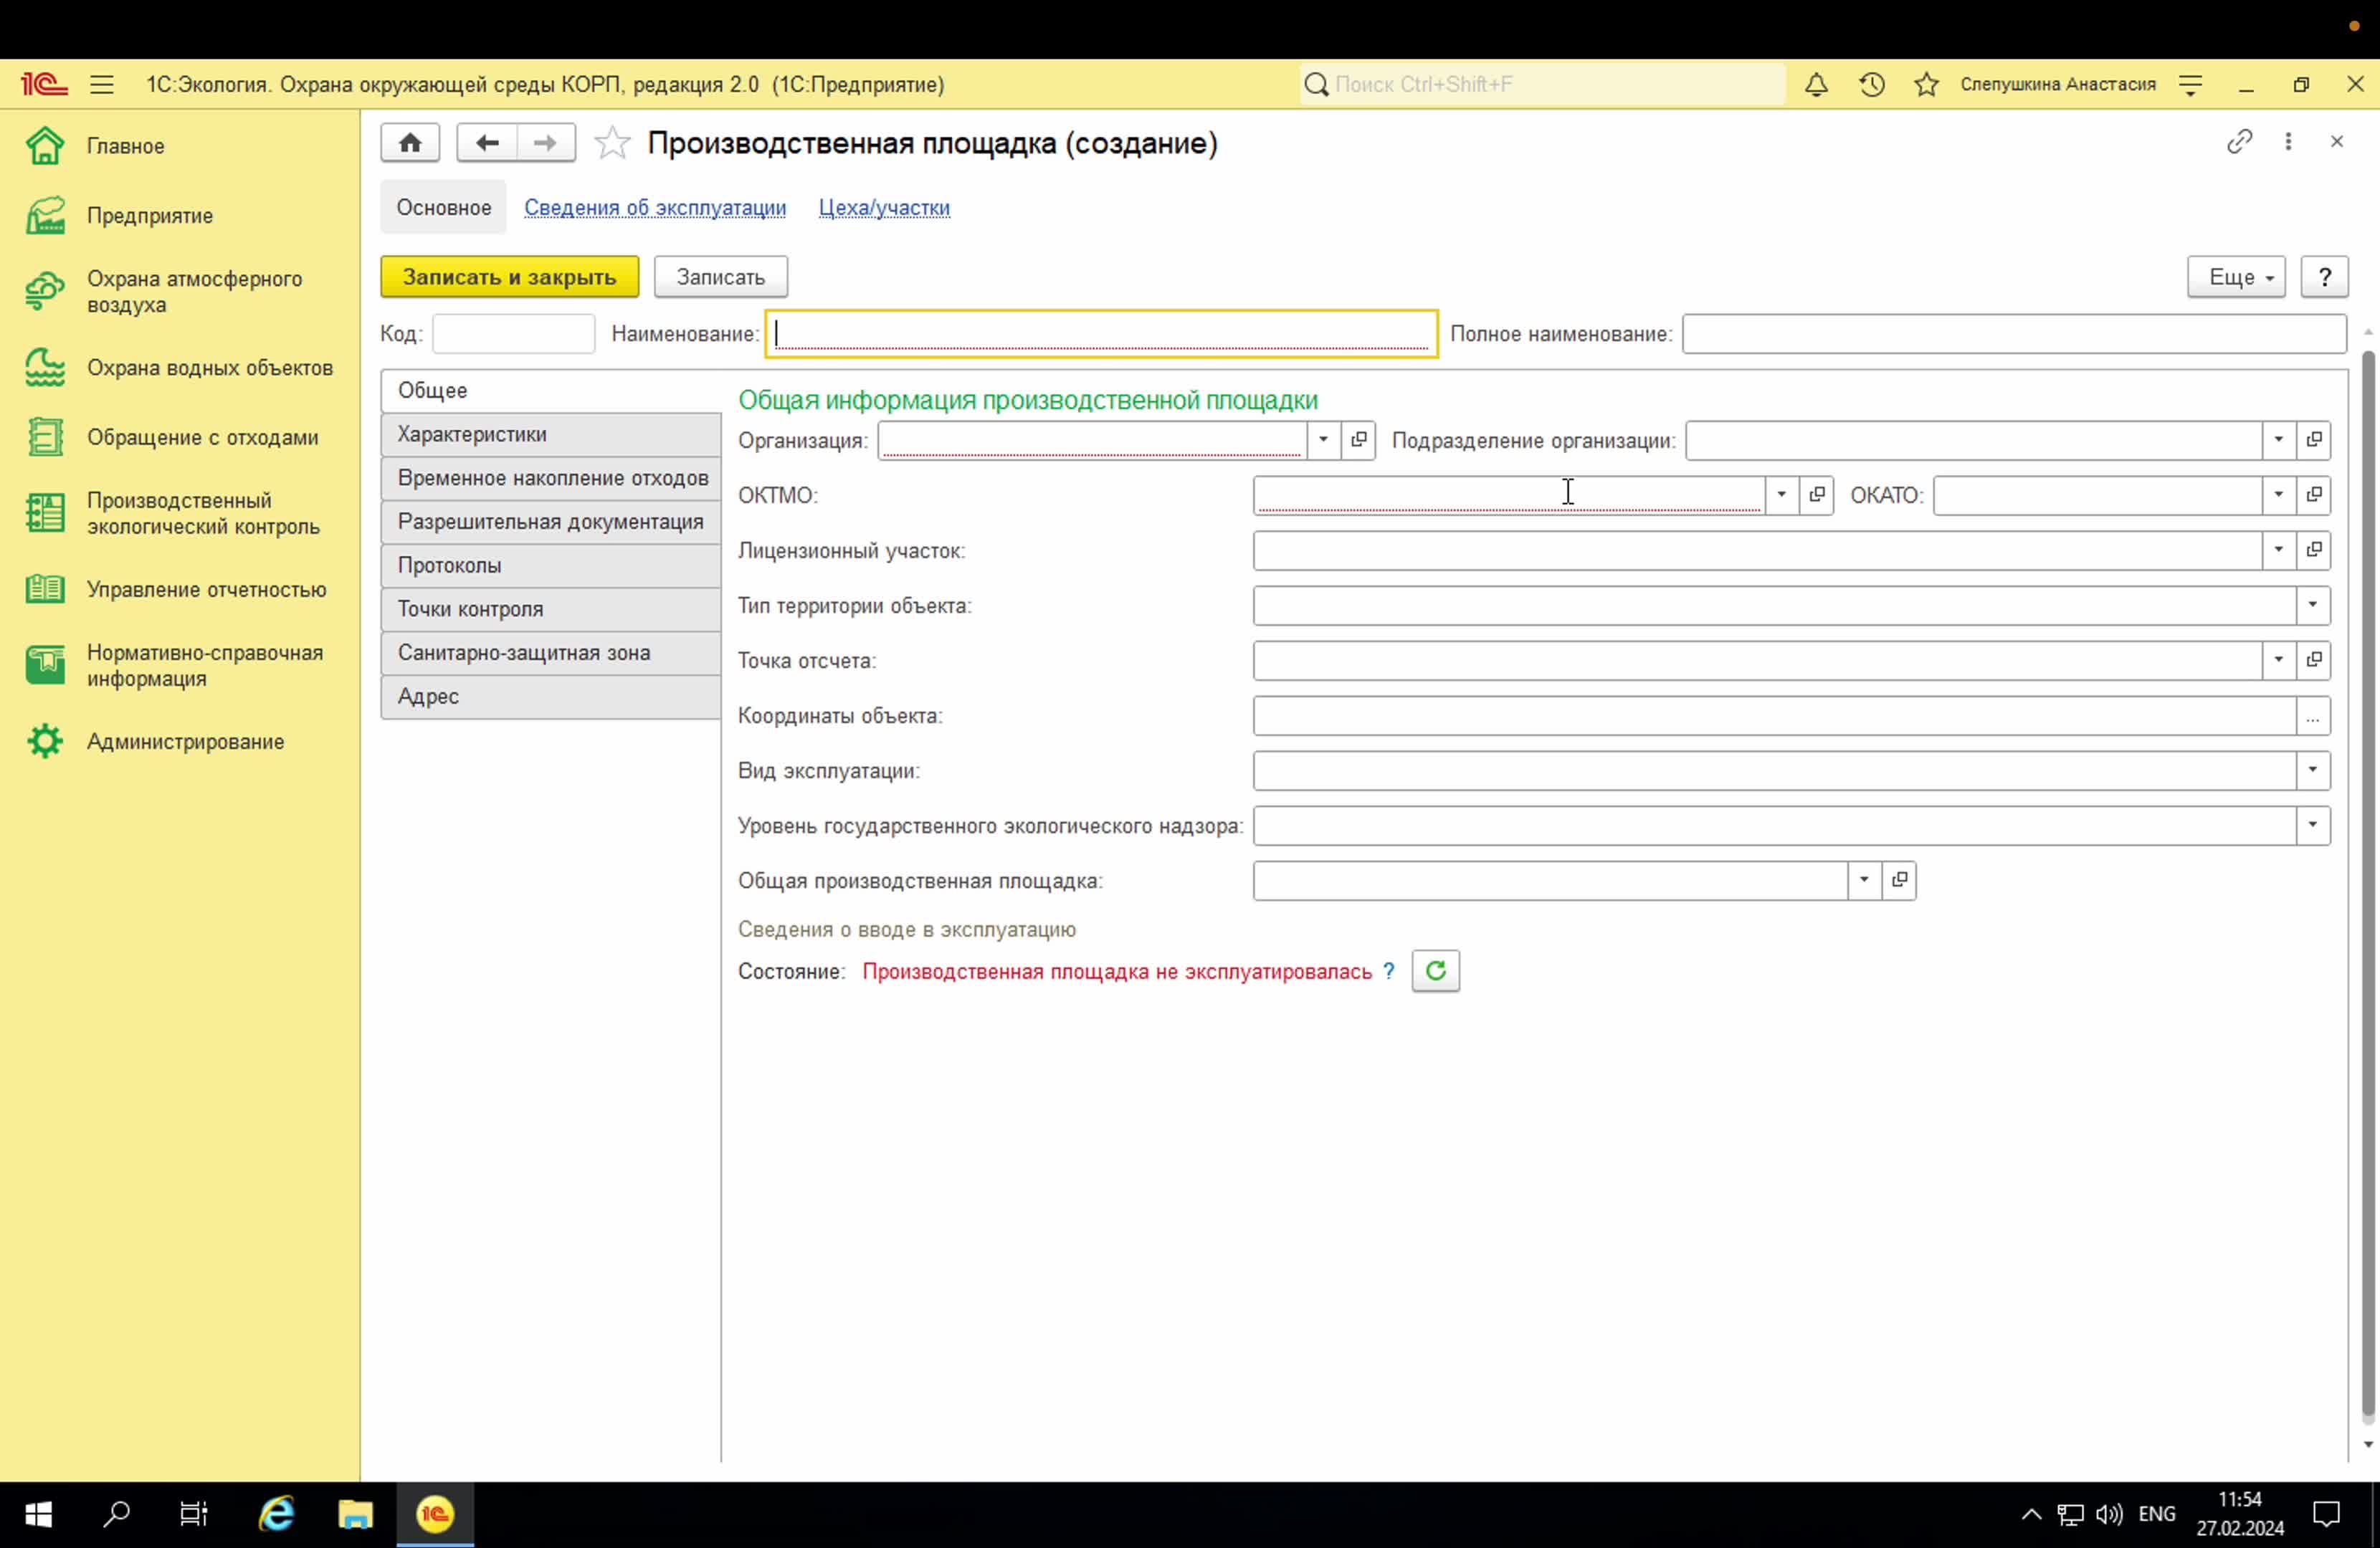Open Охрана водных объектов section
This screenshot has width=2380, height=1548.
[180, 368]
